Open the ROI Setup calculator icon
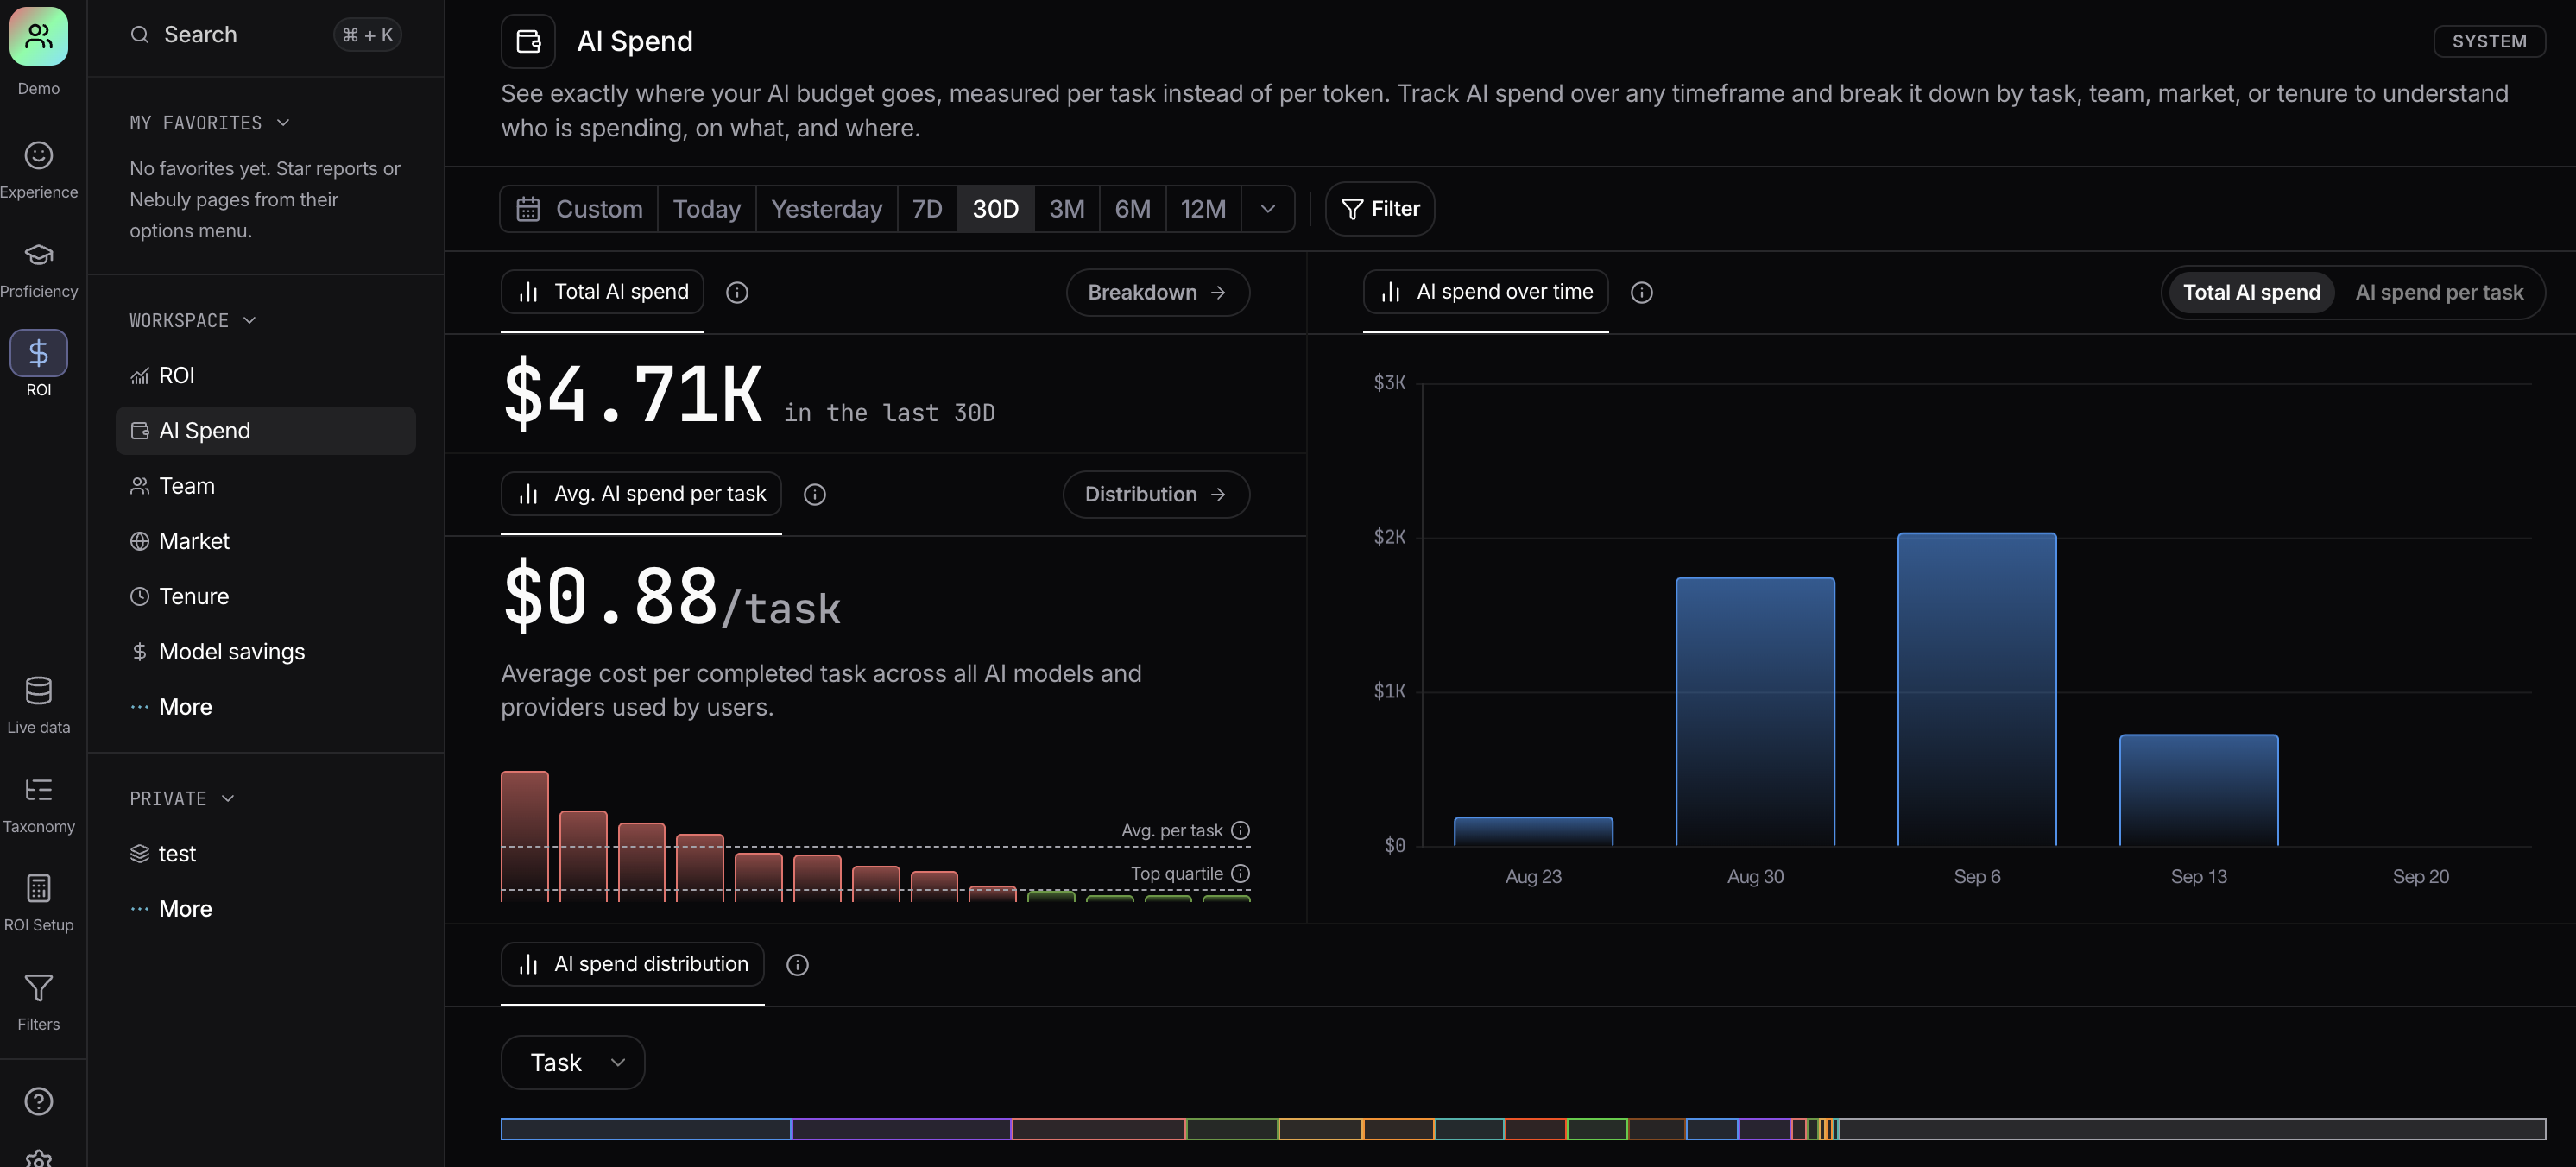The width and height of the screenshot is (2576, 1167). [x=38, y=888]
